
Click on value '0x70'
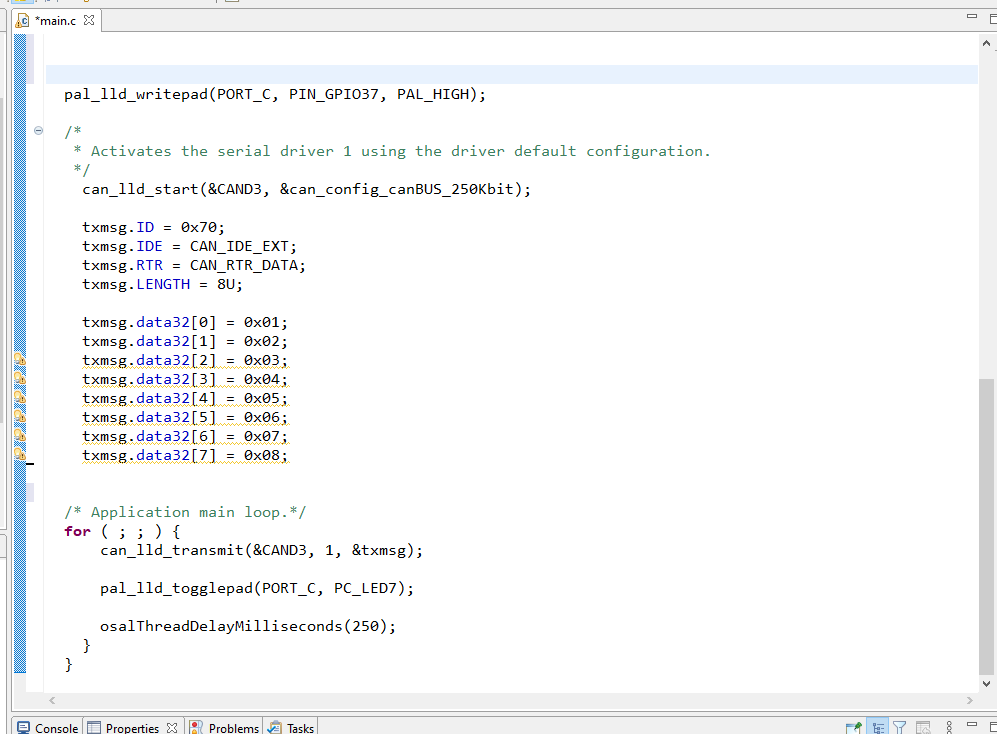click(198, 227)
